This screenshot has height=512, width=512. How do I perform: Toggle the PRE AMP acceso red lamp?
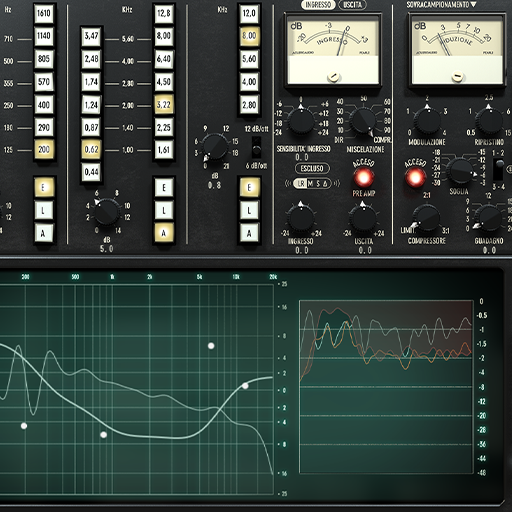click(364, 177)
